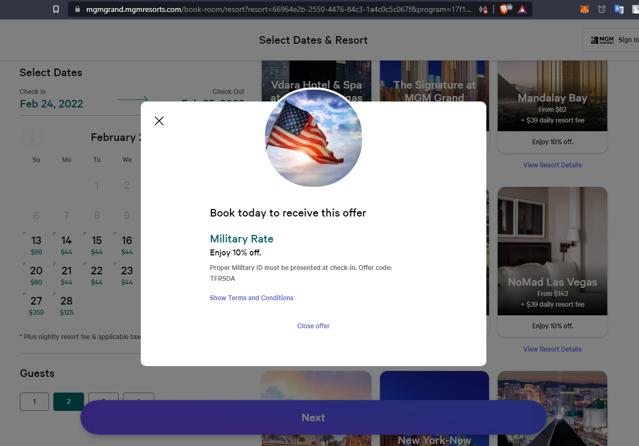The width and height of the screenshot is (639, 446).
Task: Click the Brave shields lion icon
Action: (x=505, y=9)
